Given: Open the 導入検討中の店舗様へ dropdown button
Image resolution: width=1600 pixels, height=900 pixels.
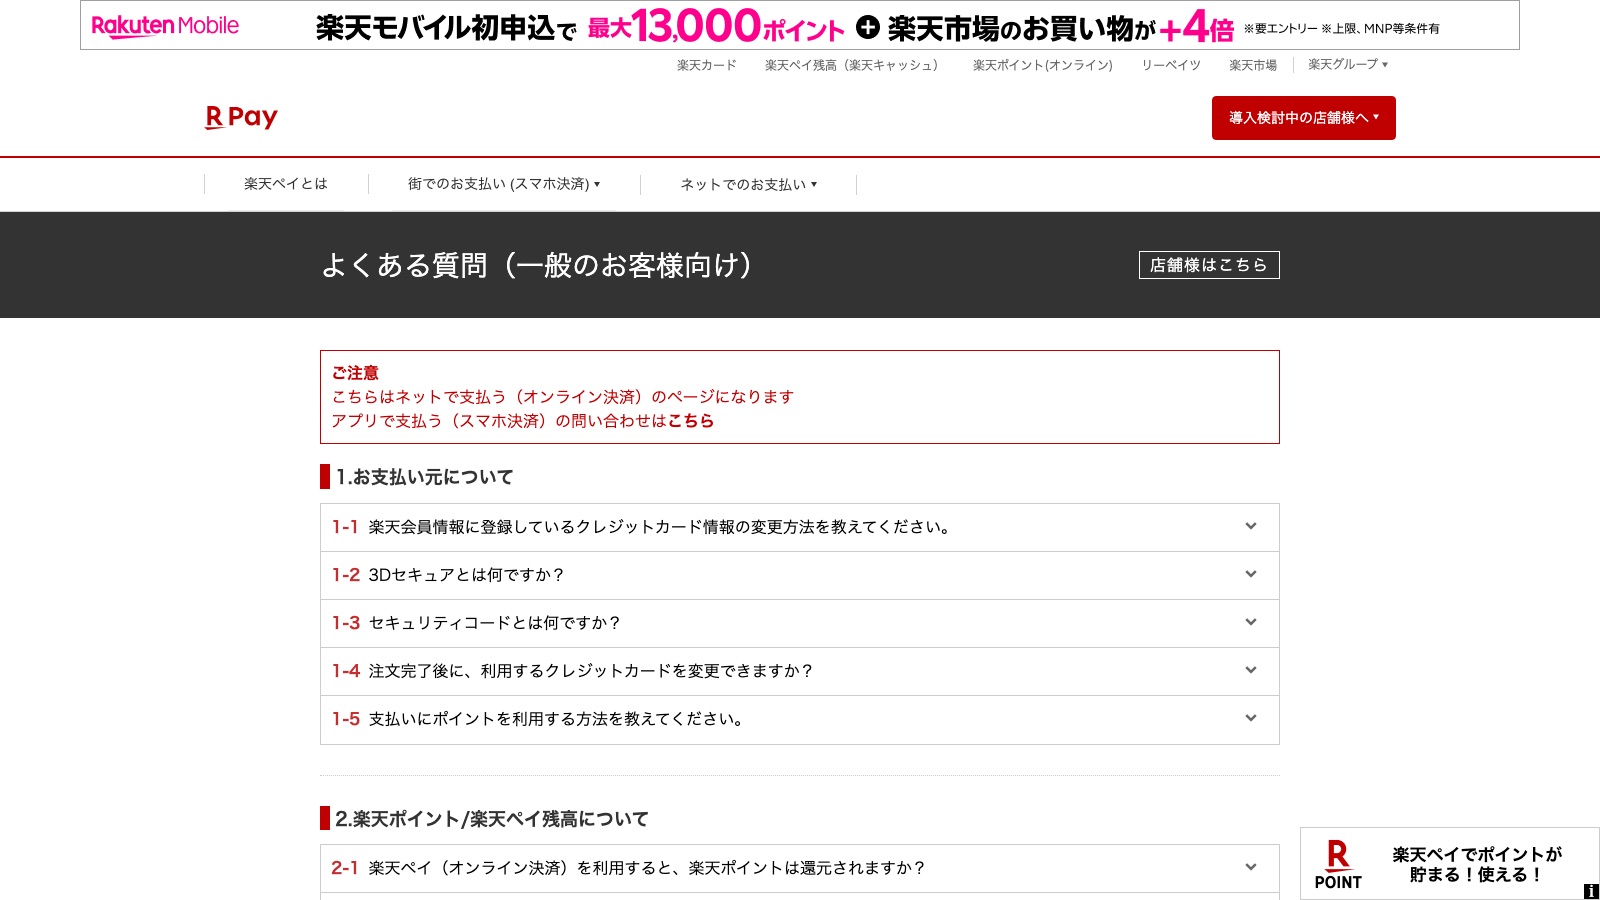Looking at the screenshot, I should 1303,118.
